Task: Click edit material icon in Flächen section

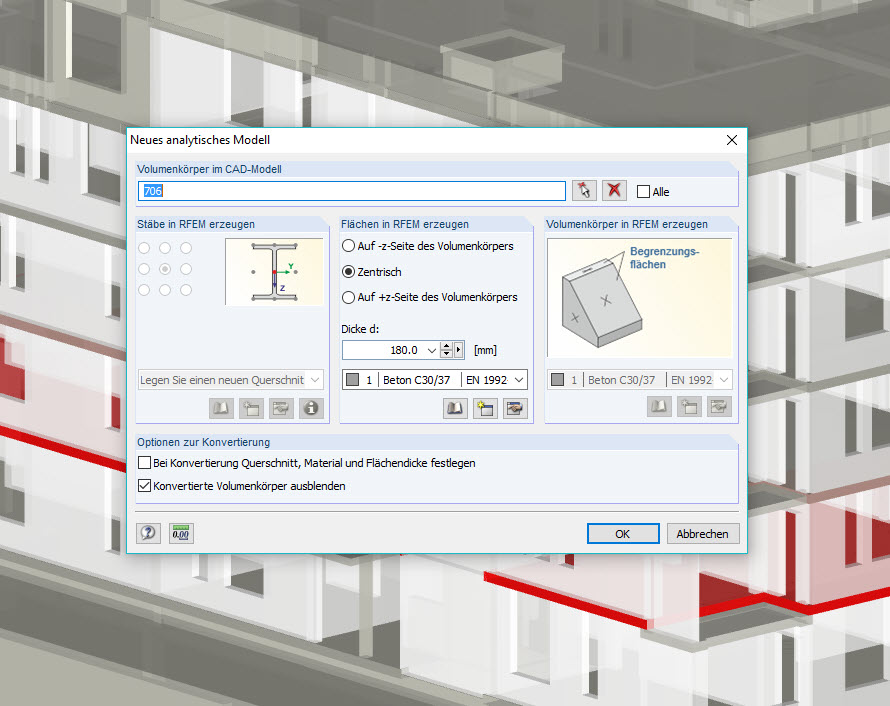Action: [515, 408]
